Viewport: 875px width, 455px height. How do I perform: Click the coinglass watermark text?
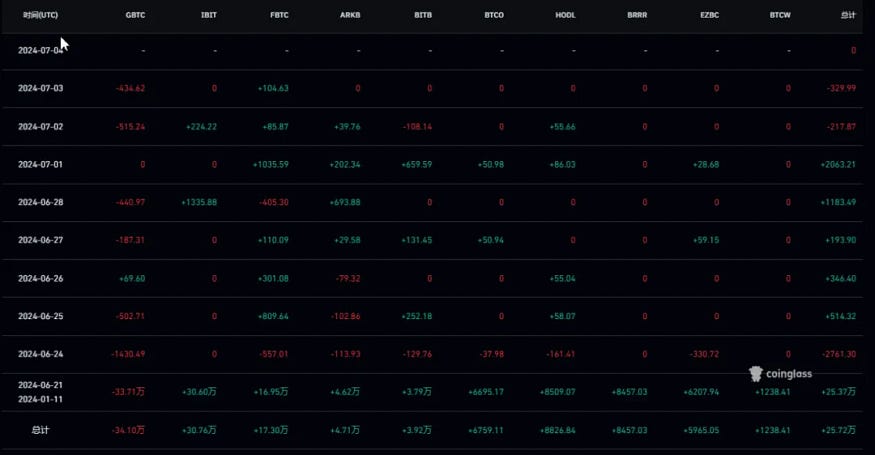(x=789, y=374)
